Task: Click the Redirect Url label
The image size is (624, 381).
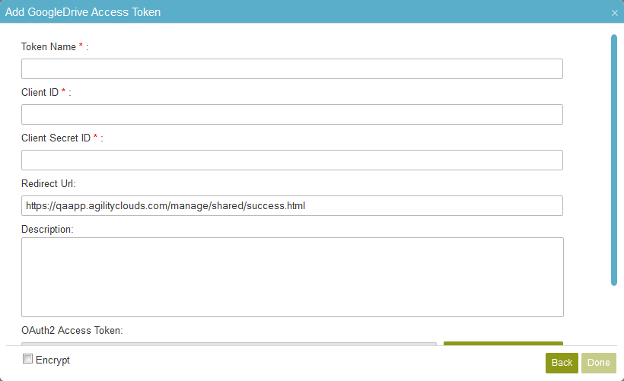Action: click(x=48, y=184)
